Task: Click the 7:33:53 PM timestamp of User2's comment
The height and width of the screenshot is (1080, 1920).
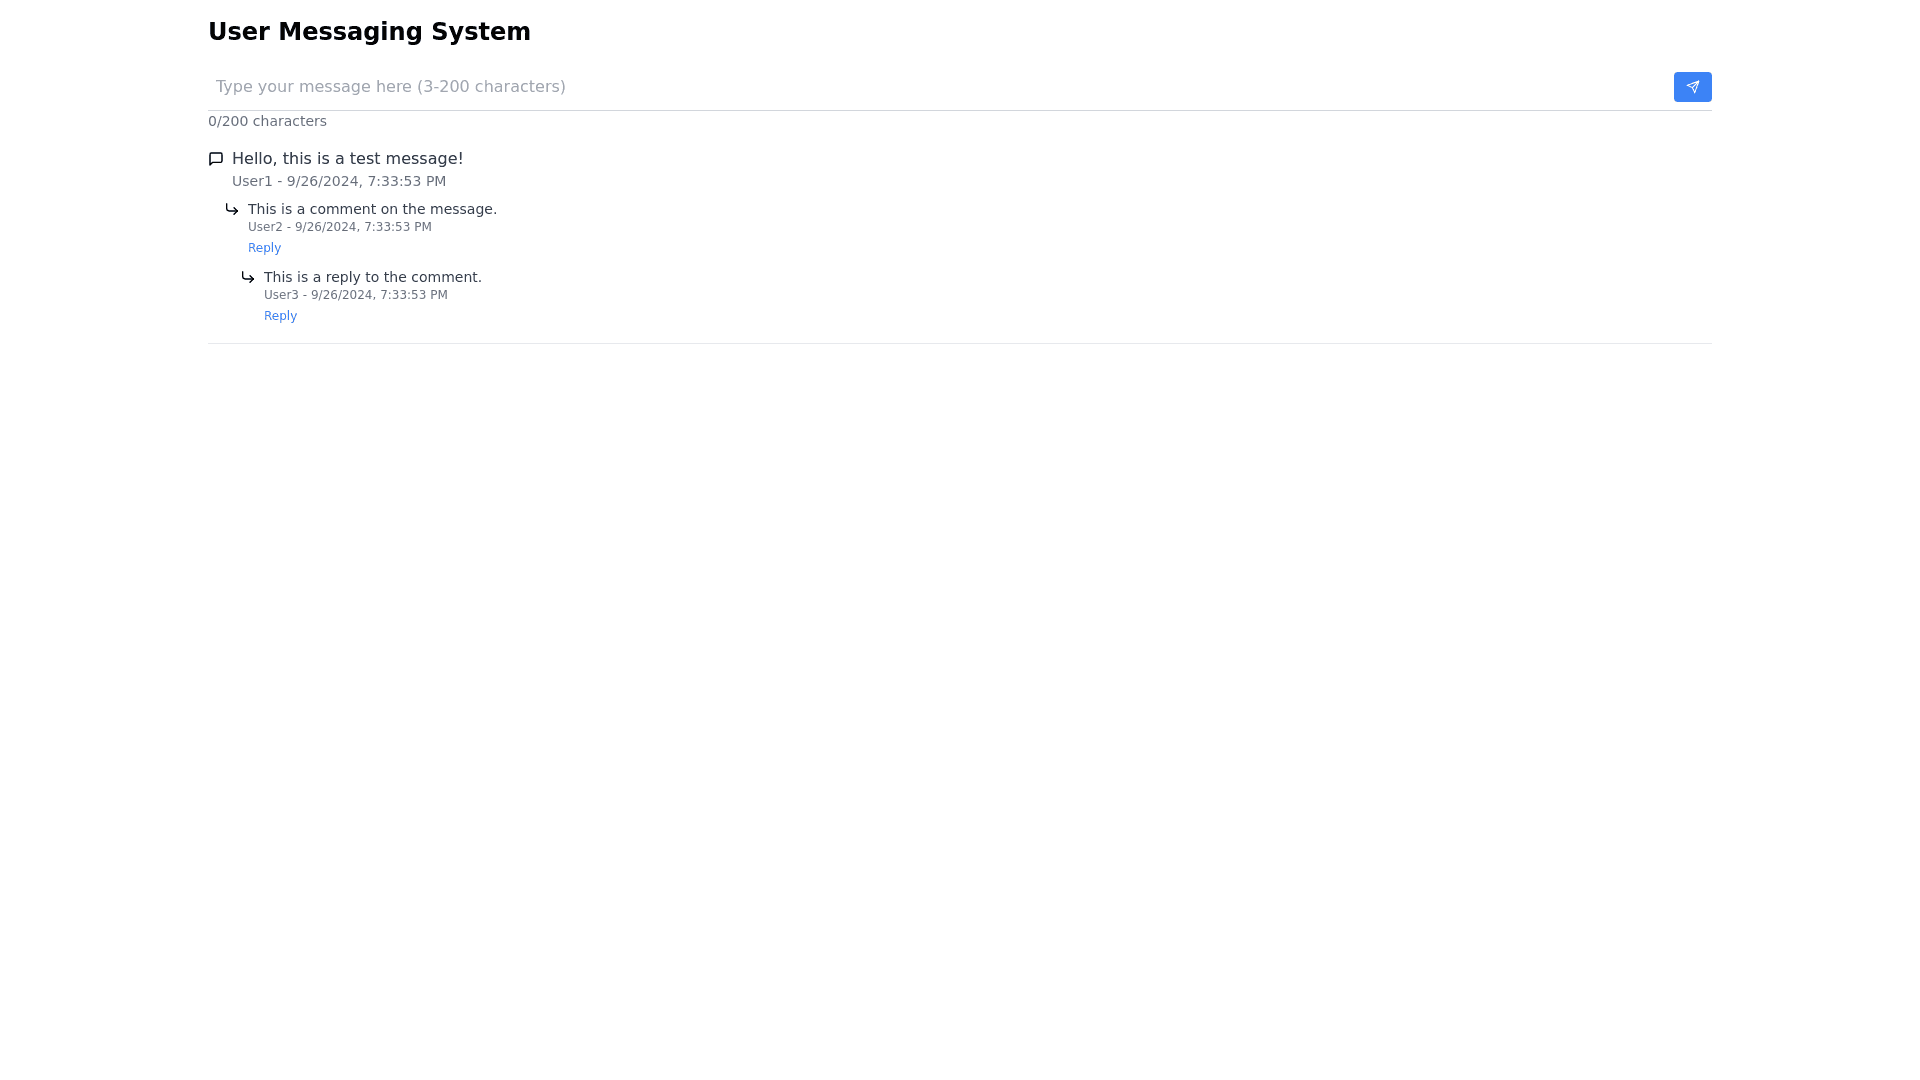Action: (x=397, y=227)
